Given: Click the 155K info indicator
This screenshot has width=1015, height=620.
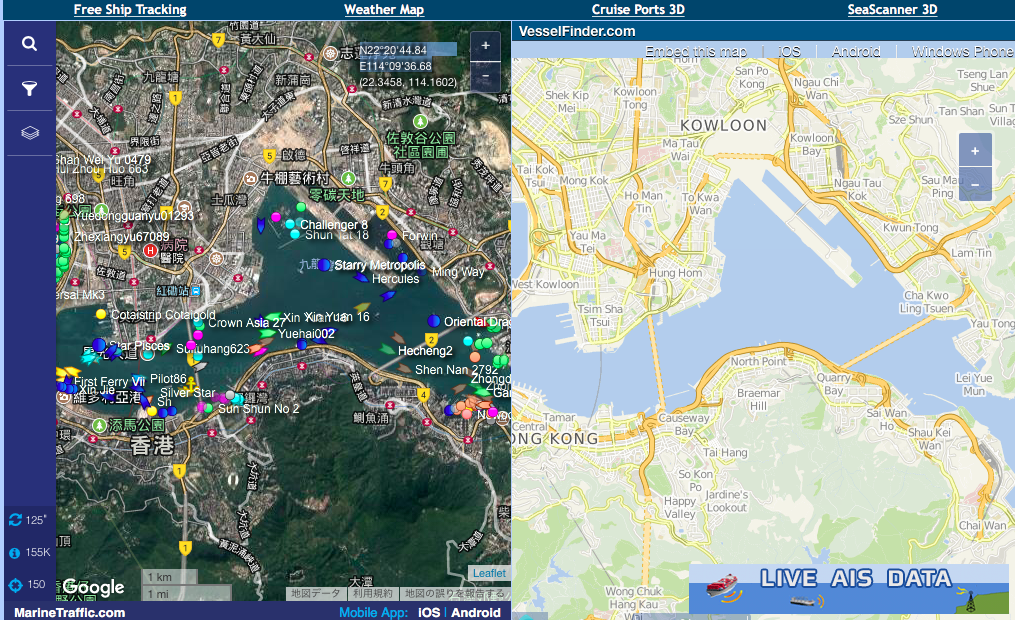Looking at the screenshot, I should tap(30, 553).
